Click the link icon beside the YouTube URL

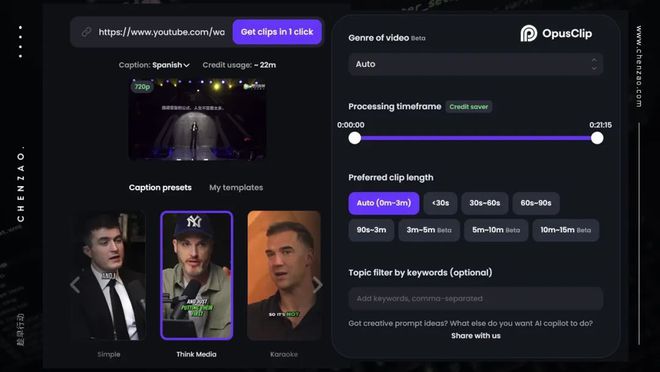coord(86,32)
